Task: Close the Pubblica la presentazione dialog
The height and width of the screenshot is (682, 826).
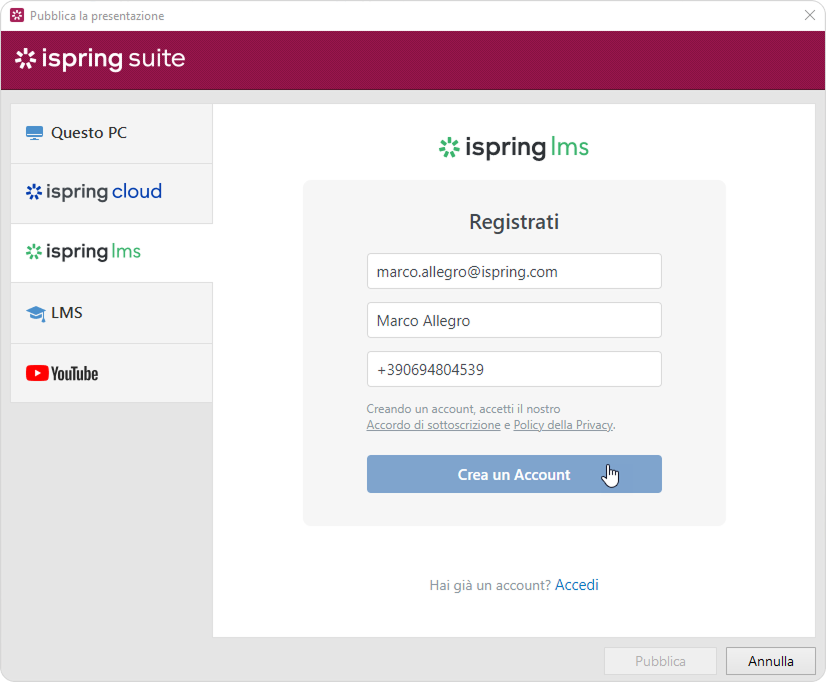Action: tap(809, 15)
